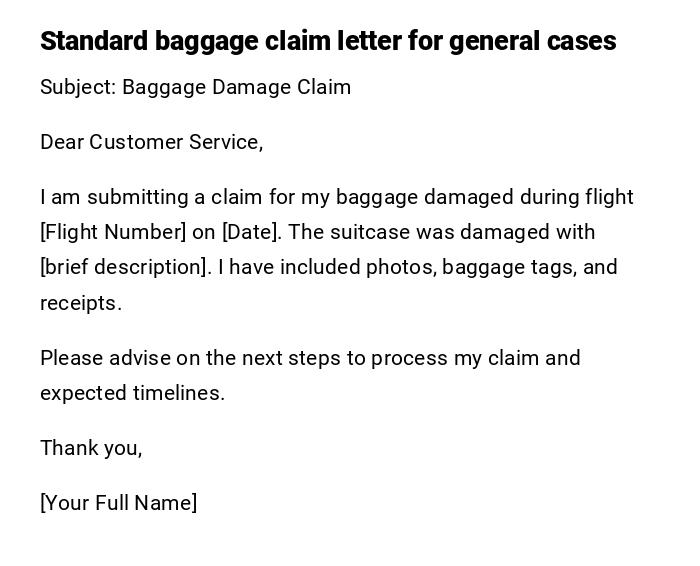Viewport: 700px width, 566px height.
Task: Click the word "receipts." in the letter
Action: click(x=80, y=303)
